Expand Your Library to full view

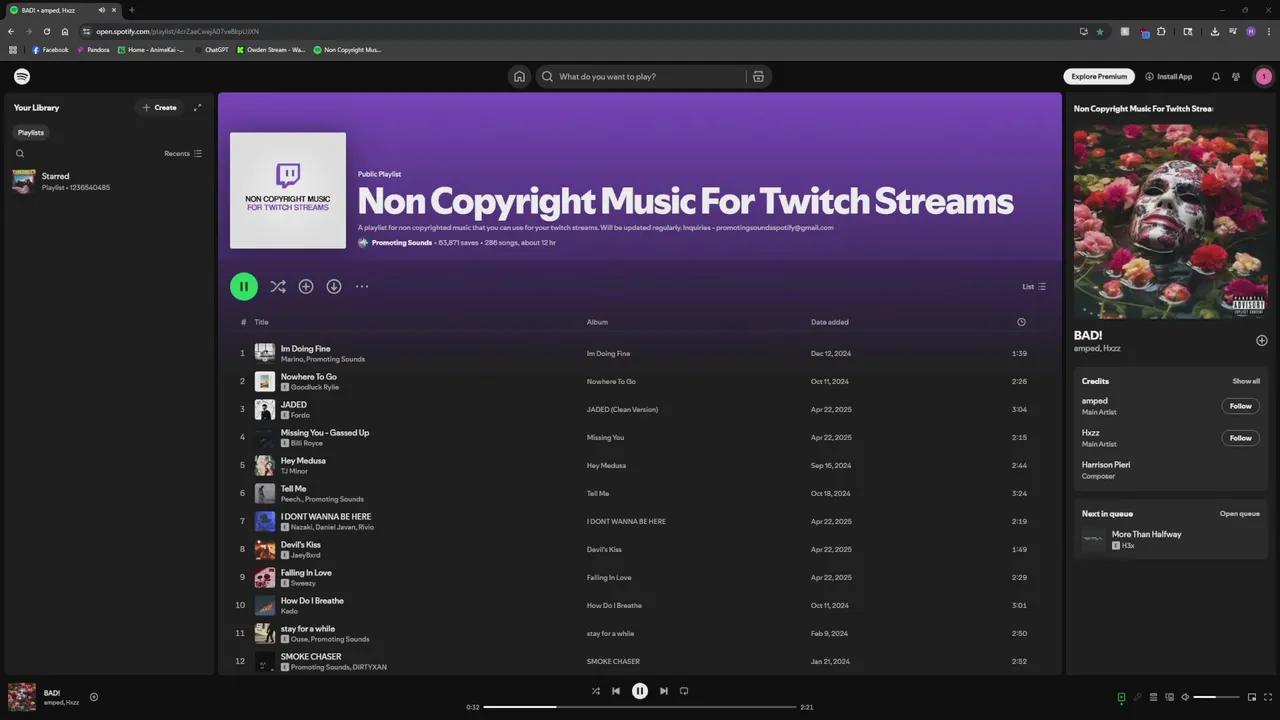point(197,107)
